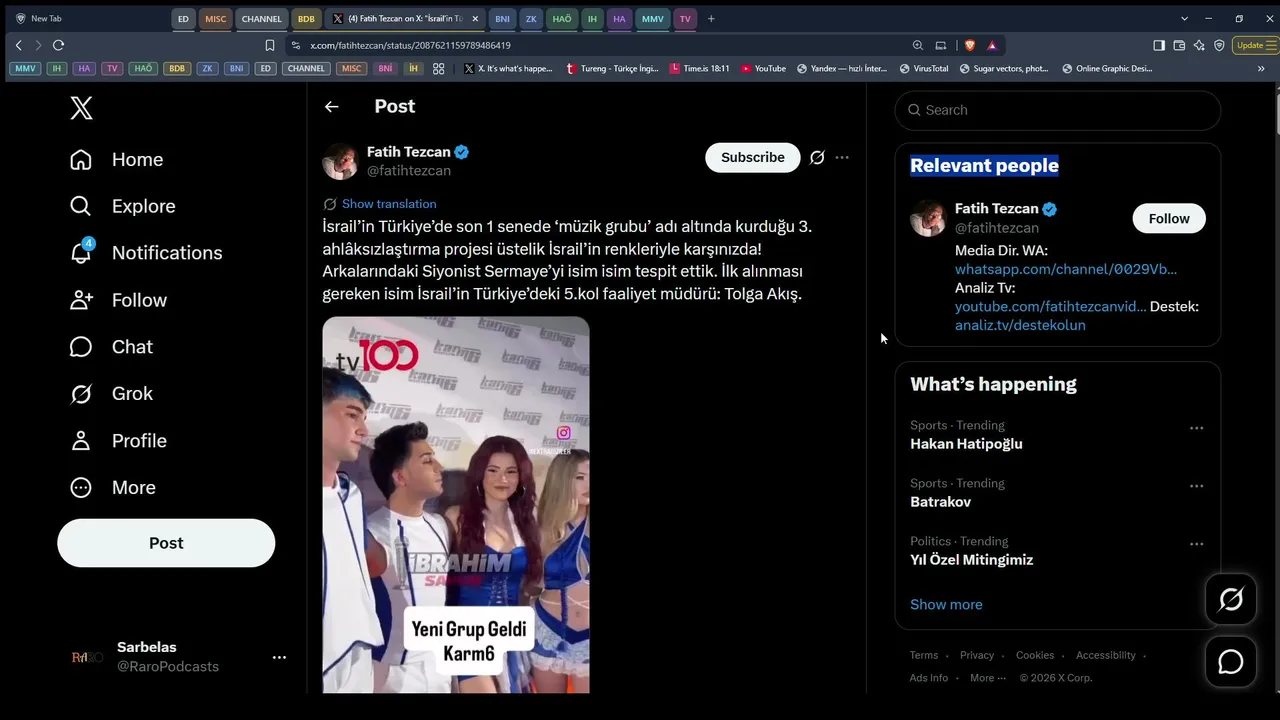
Task: Open options for Hakan Hatipoğlu trend
Action: [1196, 428]
